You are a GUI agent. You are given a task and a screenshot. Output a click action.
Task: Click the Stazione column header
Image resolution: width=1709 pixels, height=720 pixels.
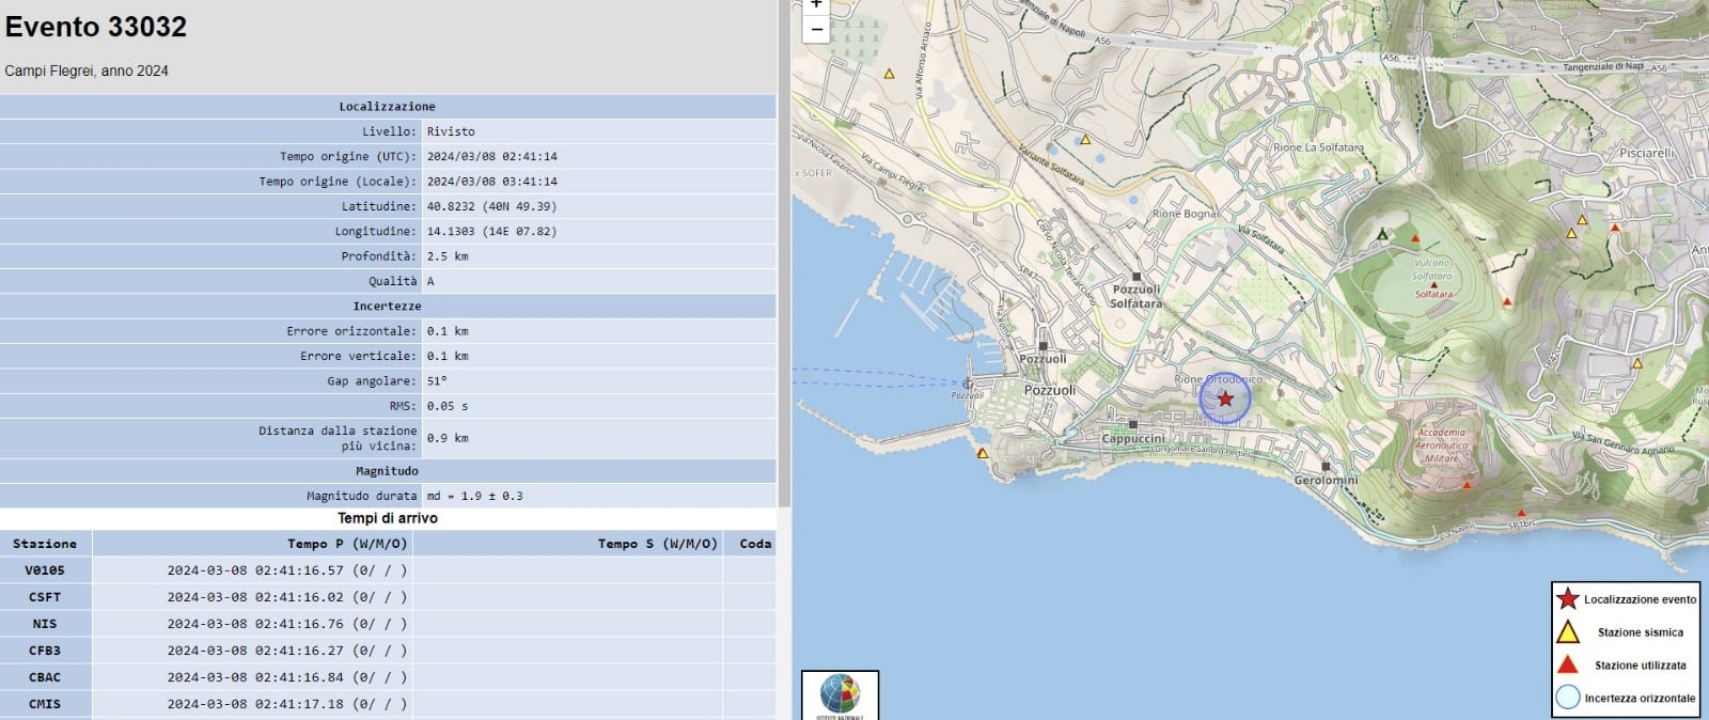coord(45,544)
